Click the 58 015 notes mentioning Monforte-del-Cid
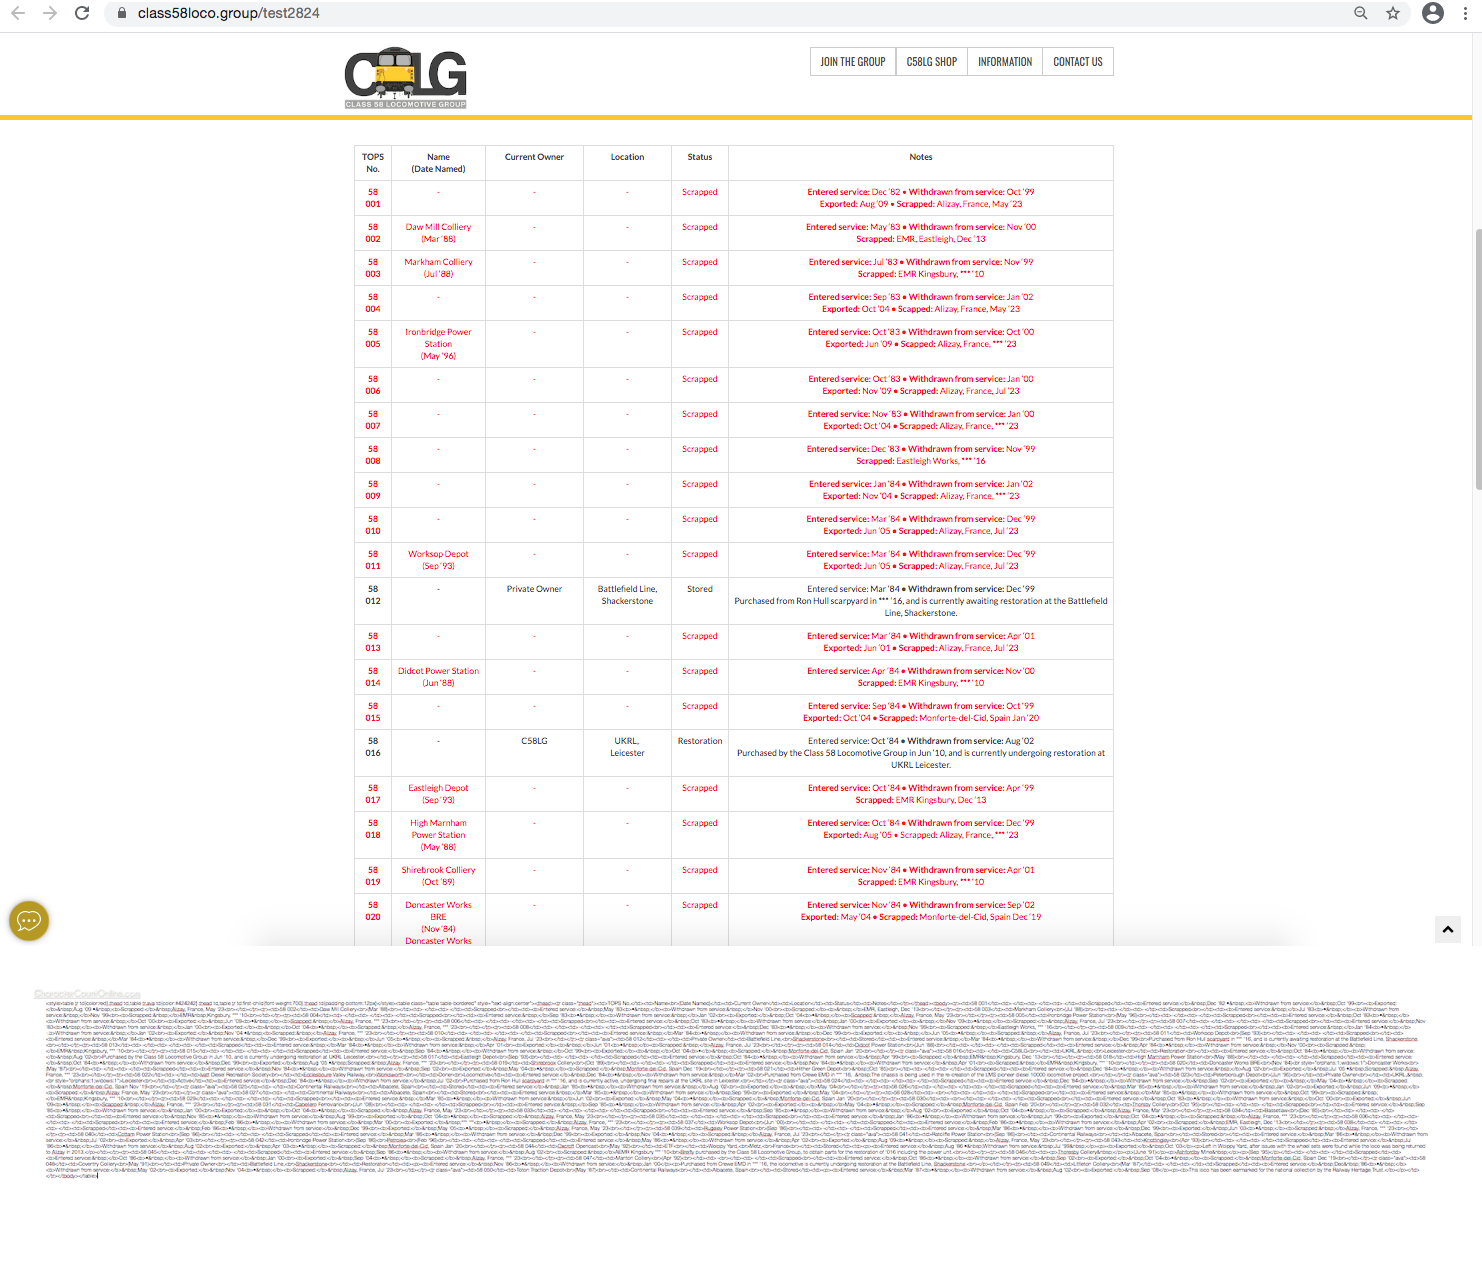1482x1269 pixels. pos(921,712)
